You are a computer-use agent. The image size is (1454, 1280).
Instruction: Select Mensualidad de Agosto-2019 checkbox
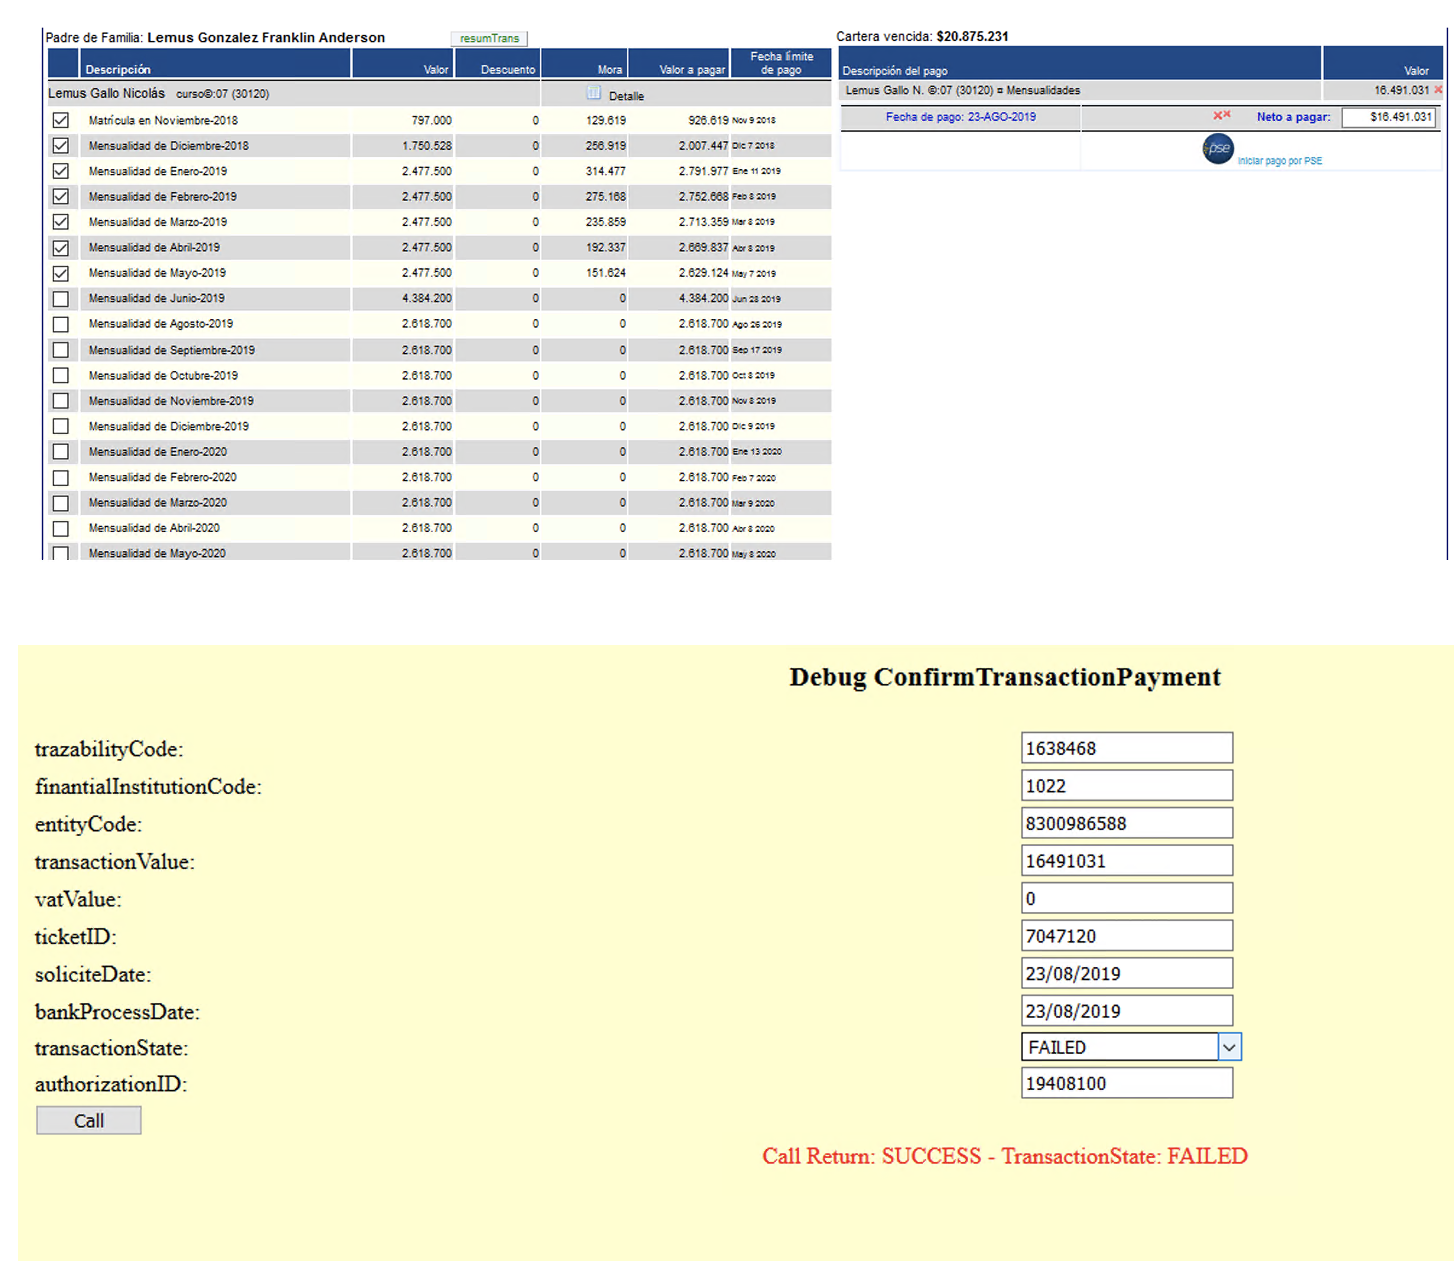tap(61, 324)
